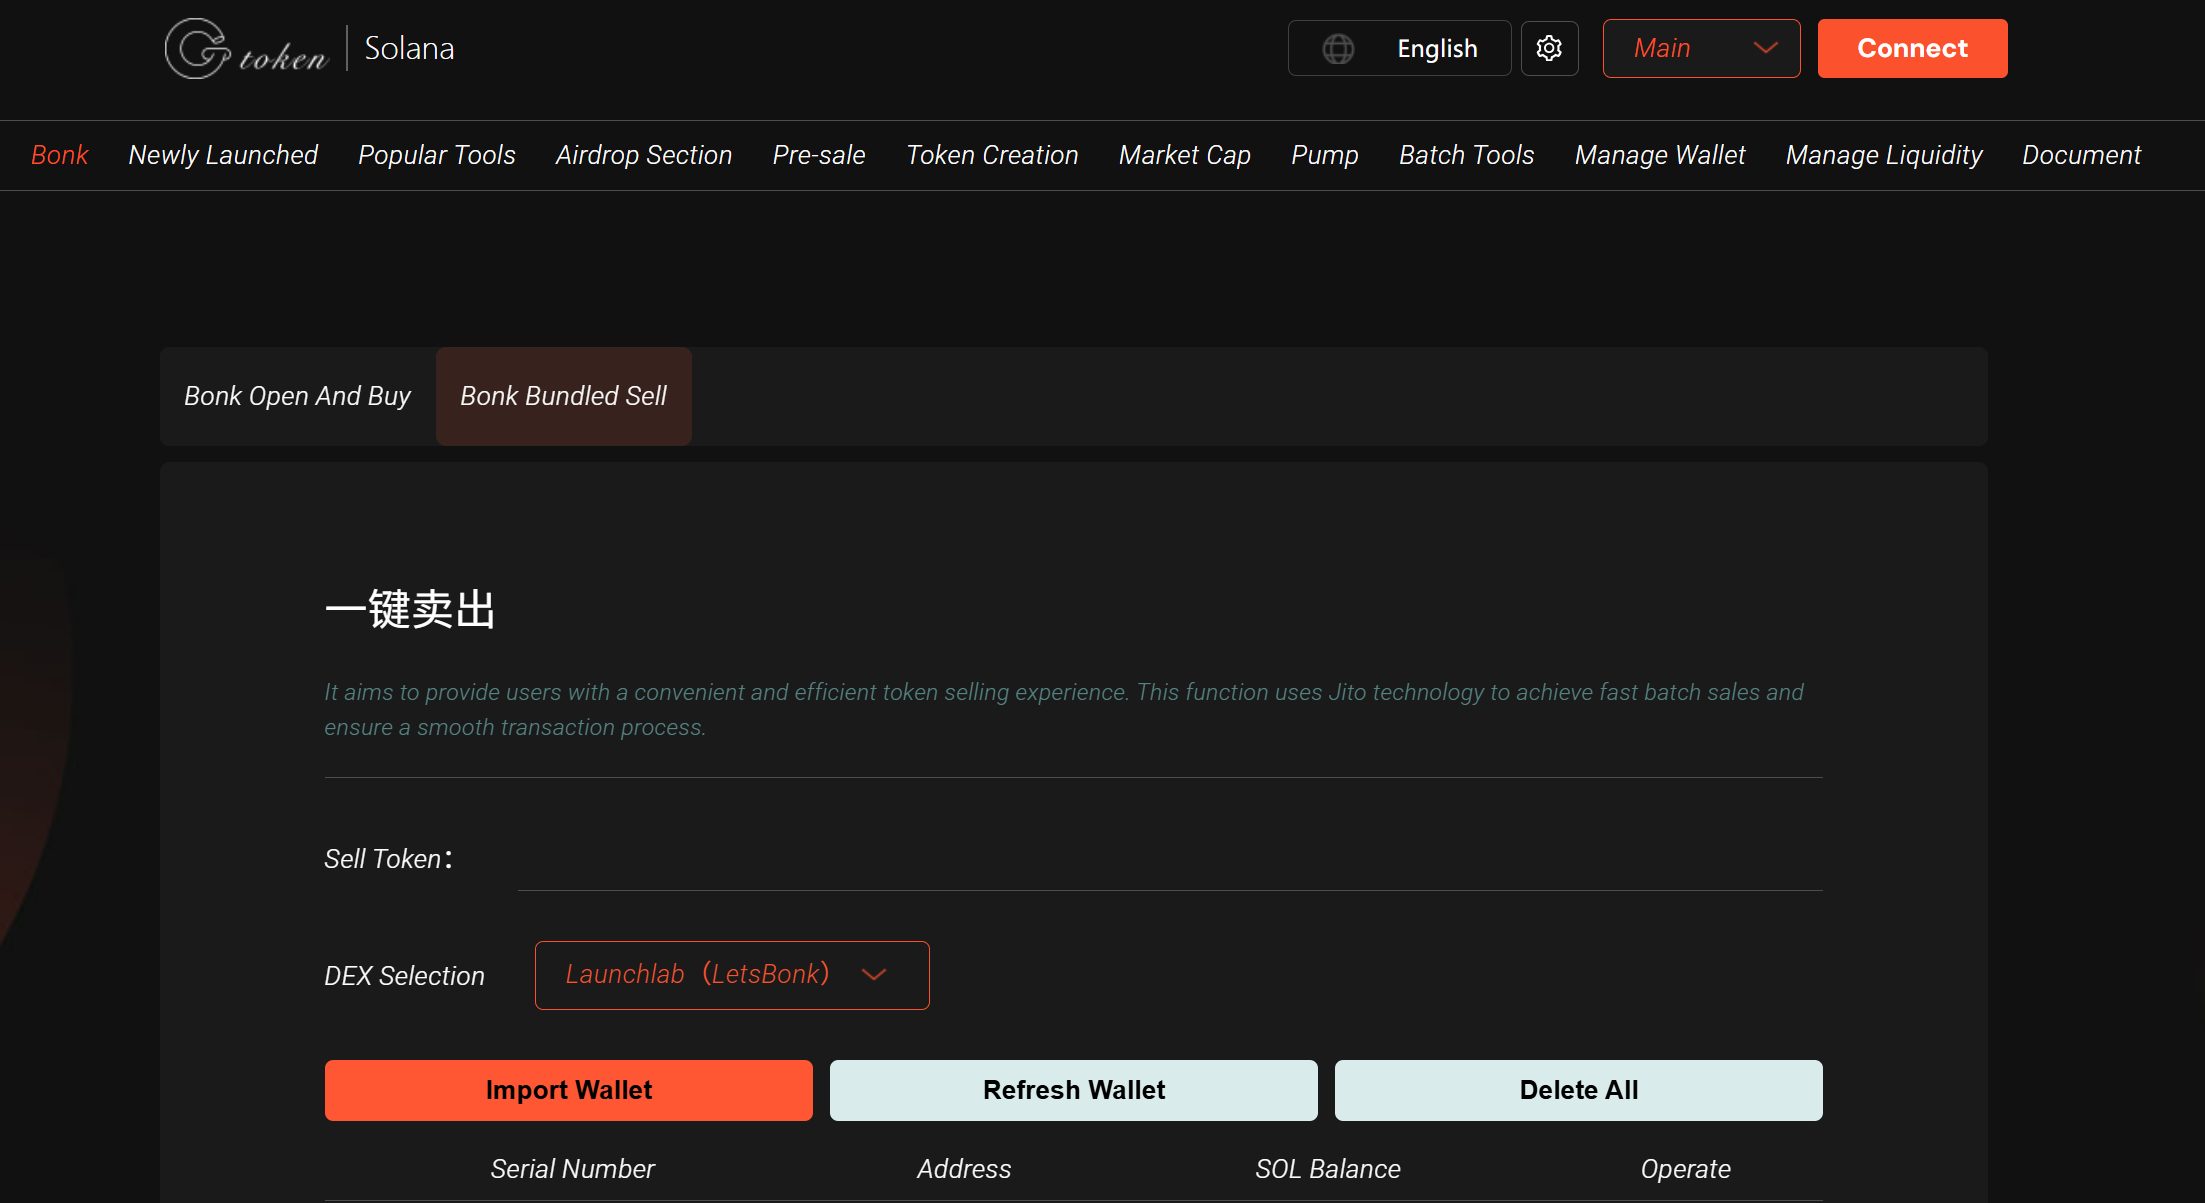Navigate to the Airdrop Section
Image resolution: width=2205 pixels, height=1203 pixels.
click(x=643, y=155)
